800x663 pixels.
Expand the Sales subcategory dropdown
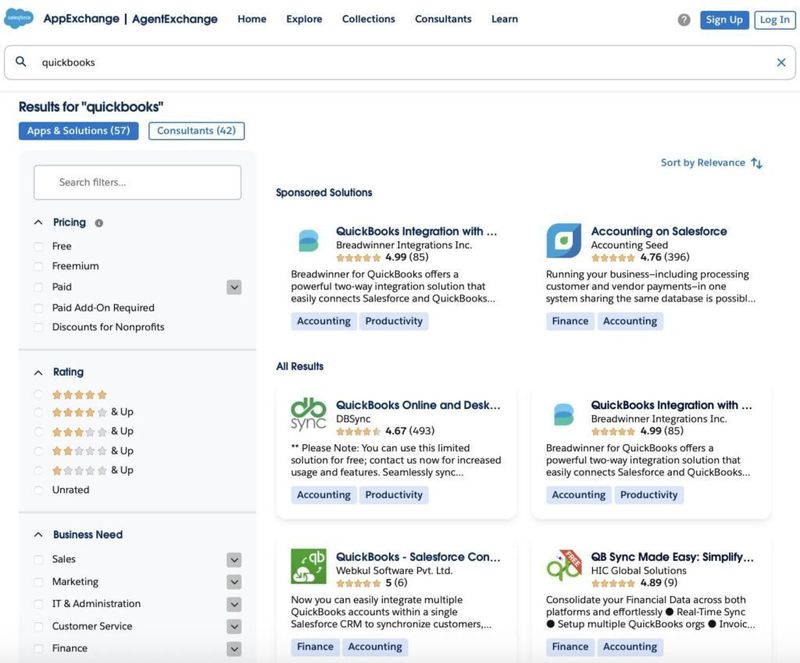pyautogui.click(x=234, y=560)
